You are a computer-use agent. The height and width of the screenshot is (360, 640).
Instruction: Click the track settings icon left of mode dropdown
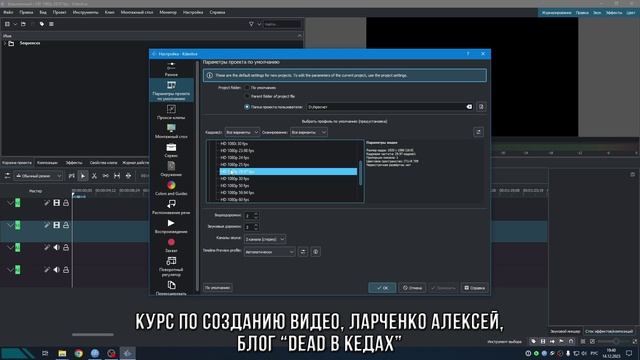[x=7, y=176]
